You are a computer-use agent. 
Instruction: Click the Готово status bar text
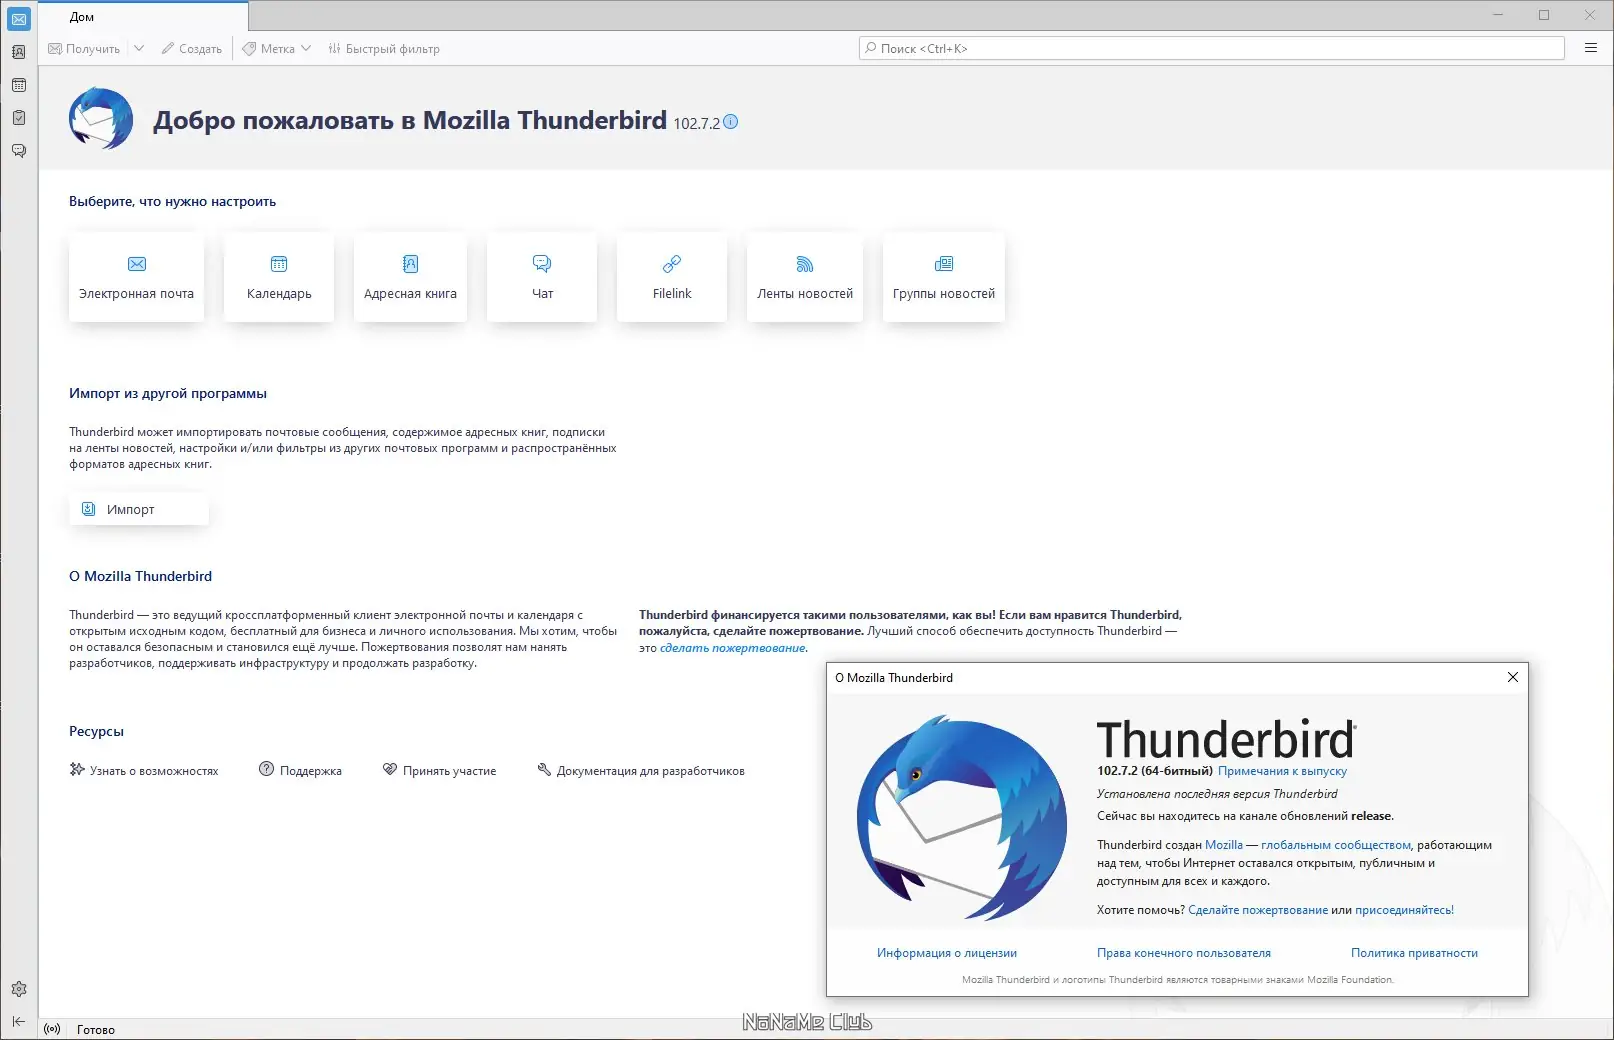pos(96,1029)
